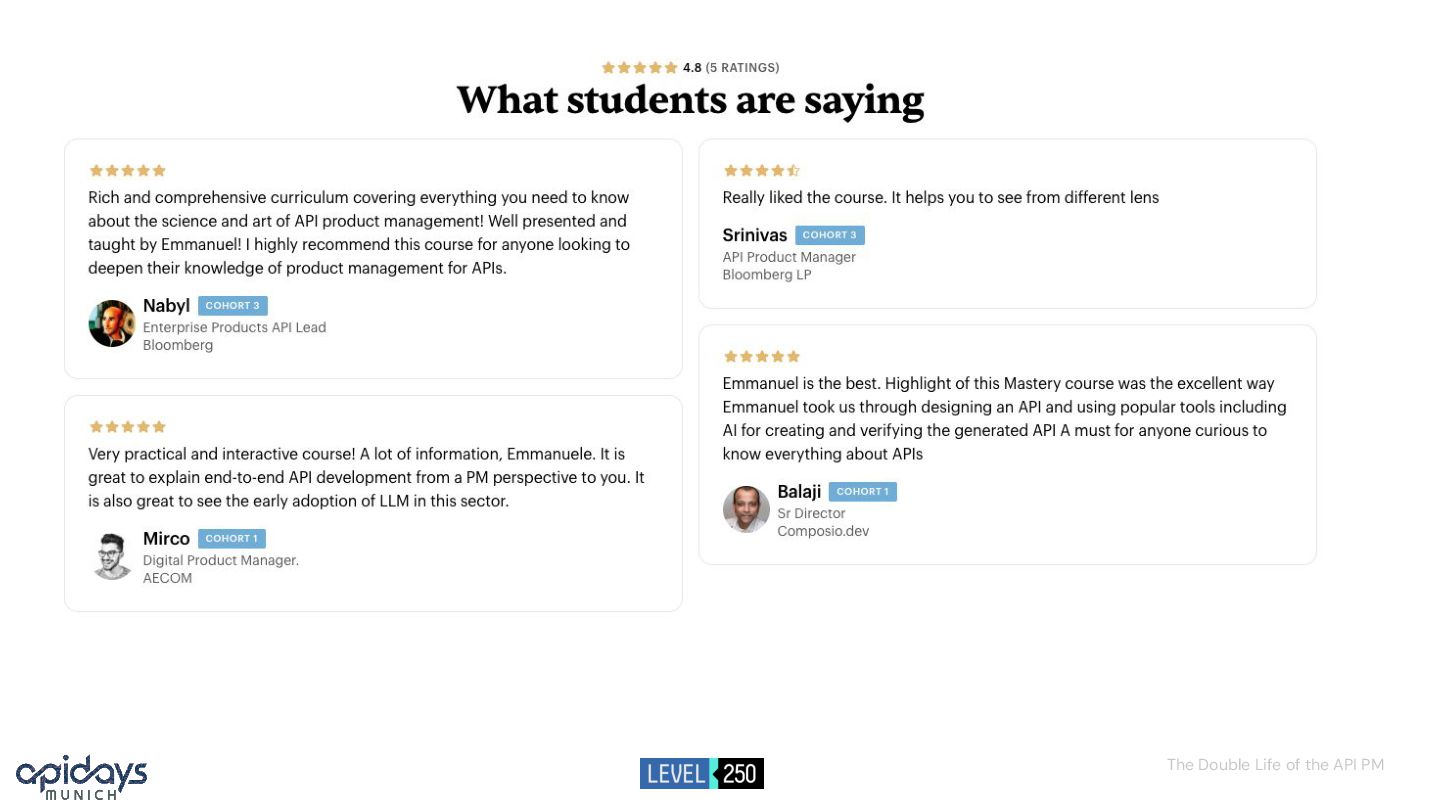The height and width of the screenshot is (810, 1440).
Task: Click 'The Double Life of the API PM' footer
Action: coord(1275,765)
